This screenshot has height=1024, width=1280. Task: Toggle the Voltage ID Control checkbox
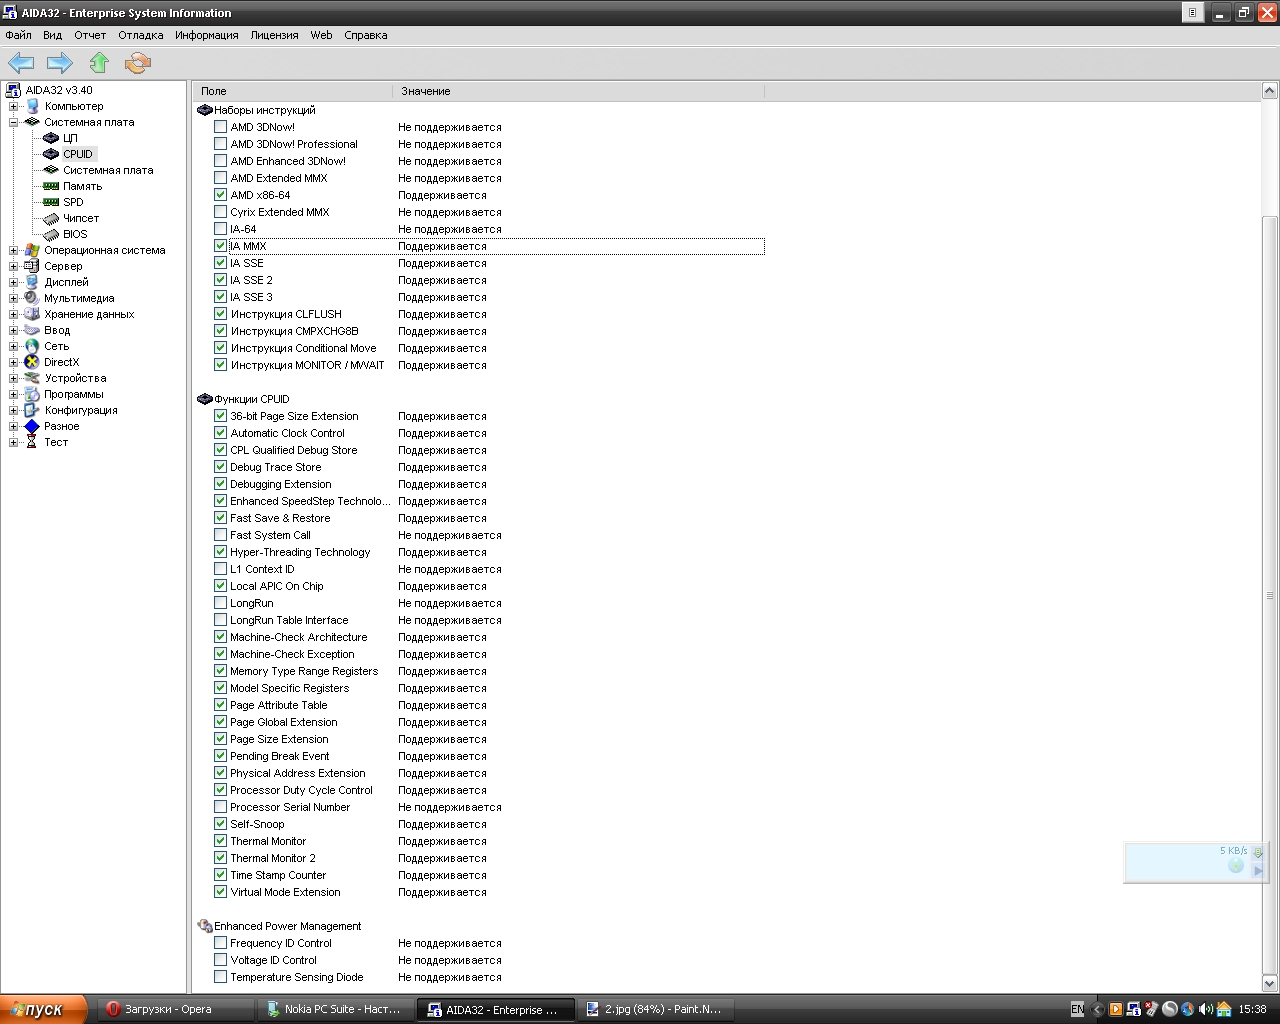(220, 960)
